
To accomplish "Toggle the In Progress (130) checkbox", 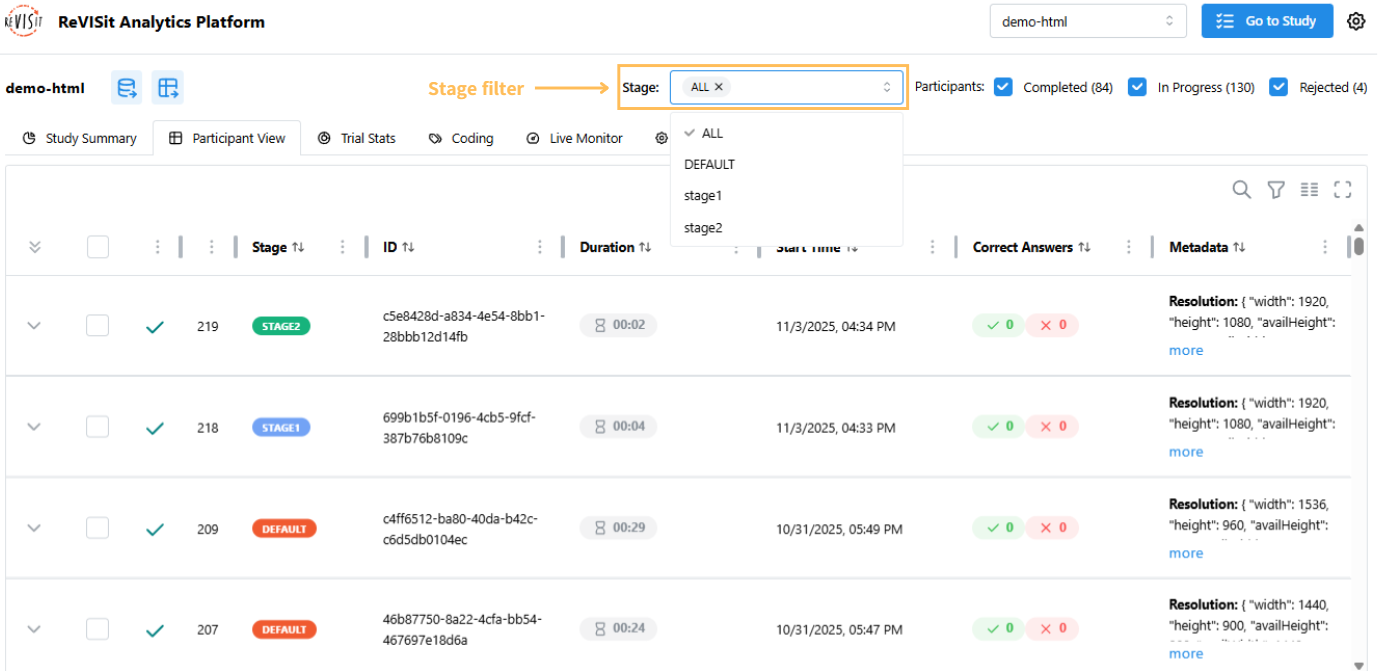I will 1137,87.
